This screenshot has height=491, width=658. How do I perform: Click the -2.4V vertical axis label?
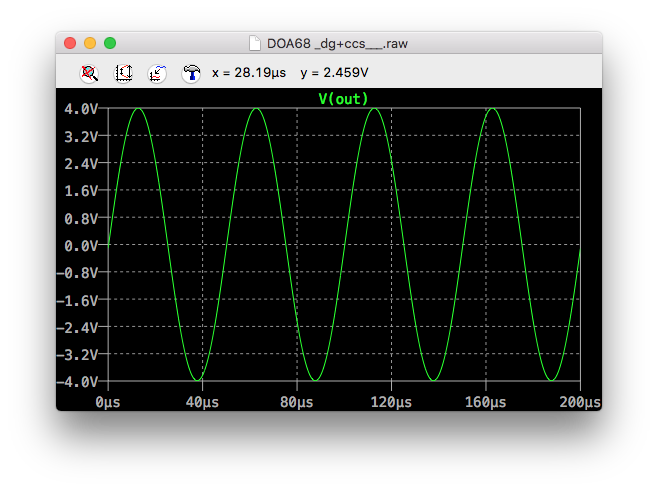click(x=77, y=328)
